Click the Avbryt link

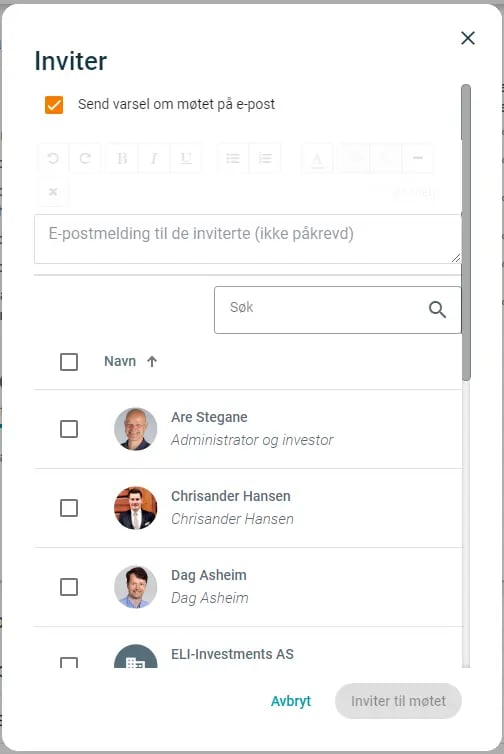(291, 701)
